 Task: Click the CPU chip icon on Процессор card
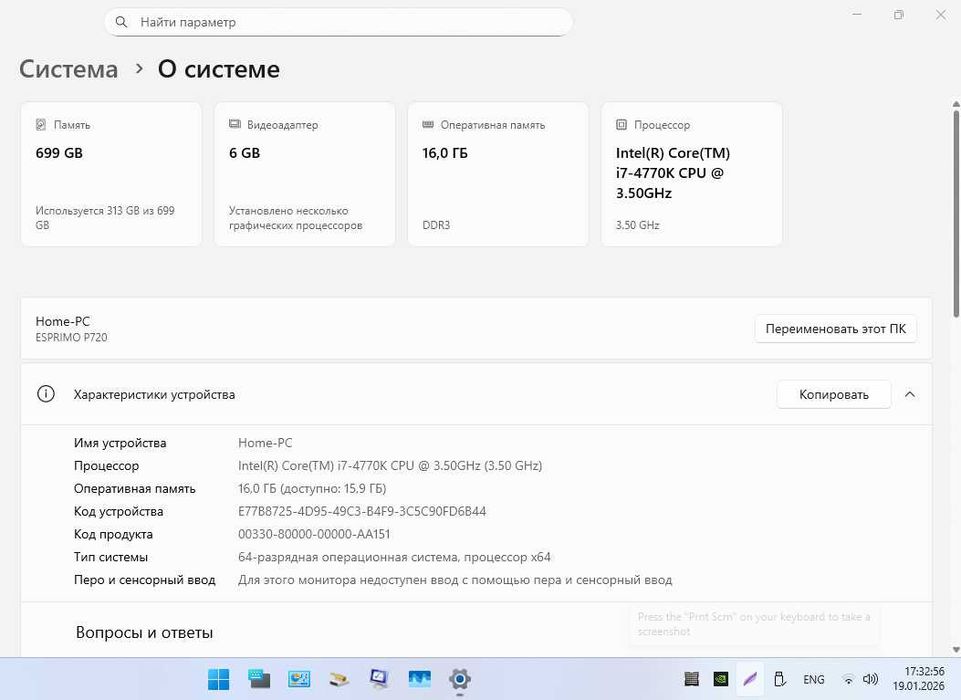(x=621, y=124)
